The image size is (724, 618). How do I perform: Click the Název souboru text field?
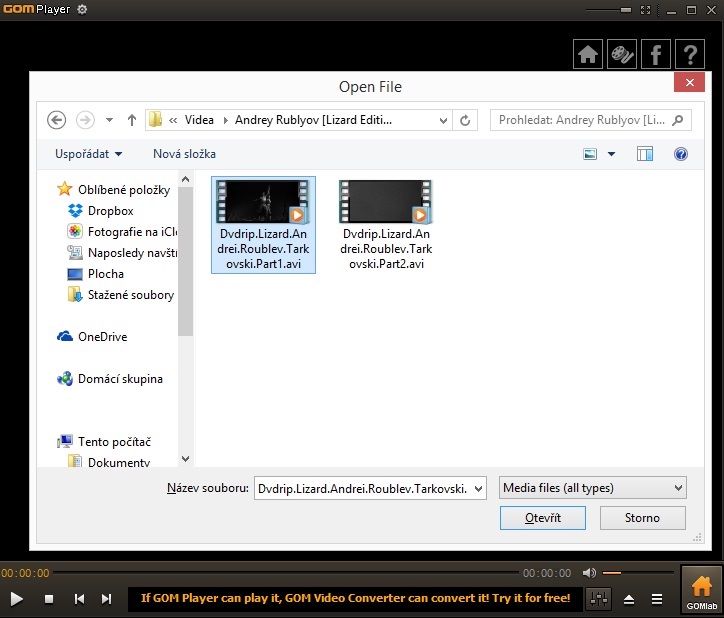pos(363,488)
